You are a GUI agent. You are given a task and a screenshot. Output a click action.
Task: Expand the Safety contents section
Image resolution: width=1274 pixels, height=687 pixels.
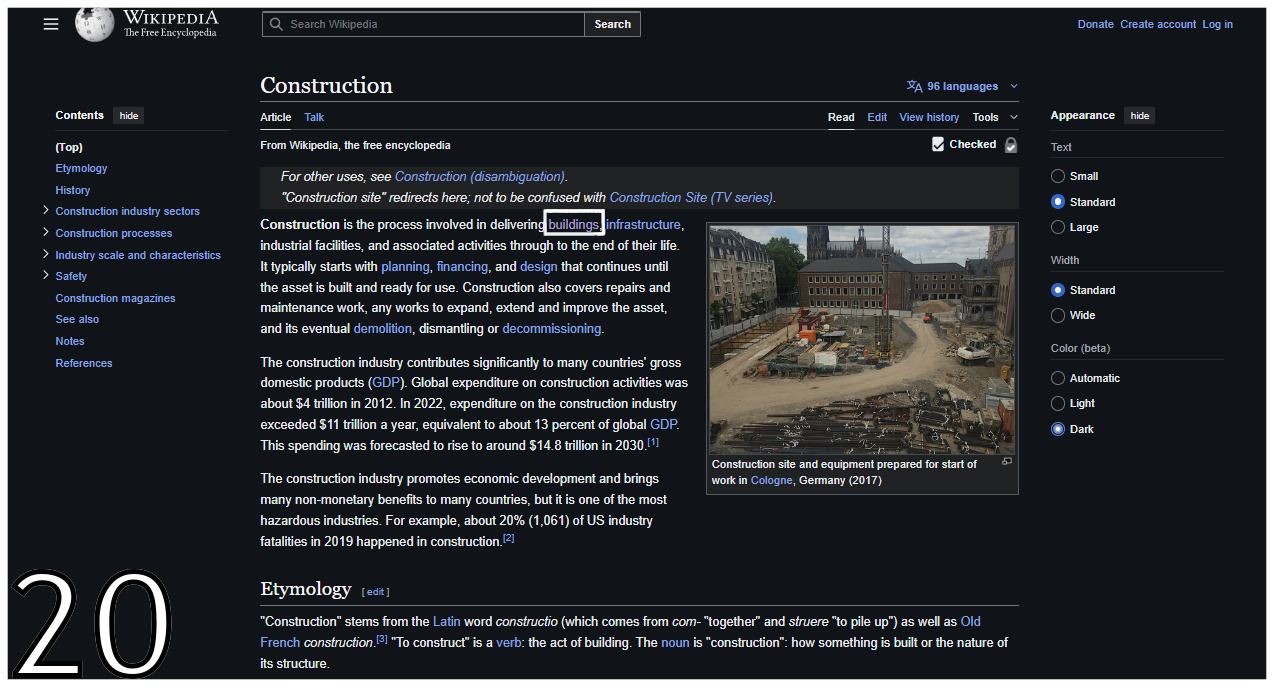(x=46, y=275)
